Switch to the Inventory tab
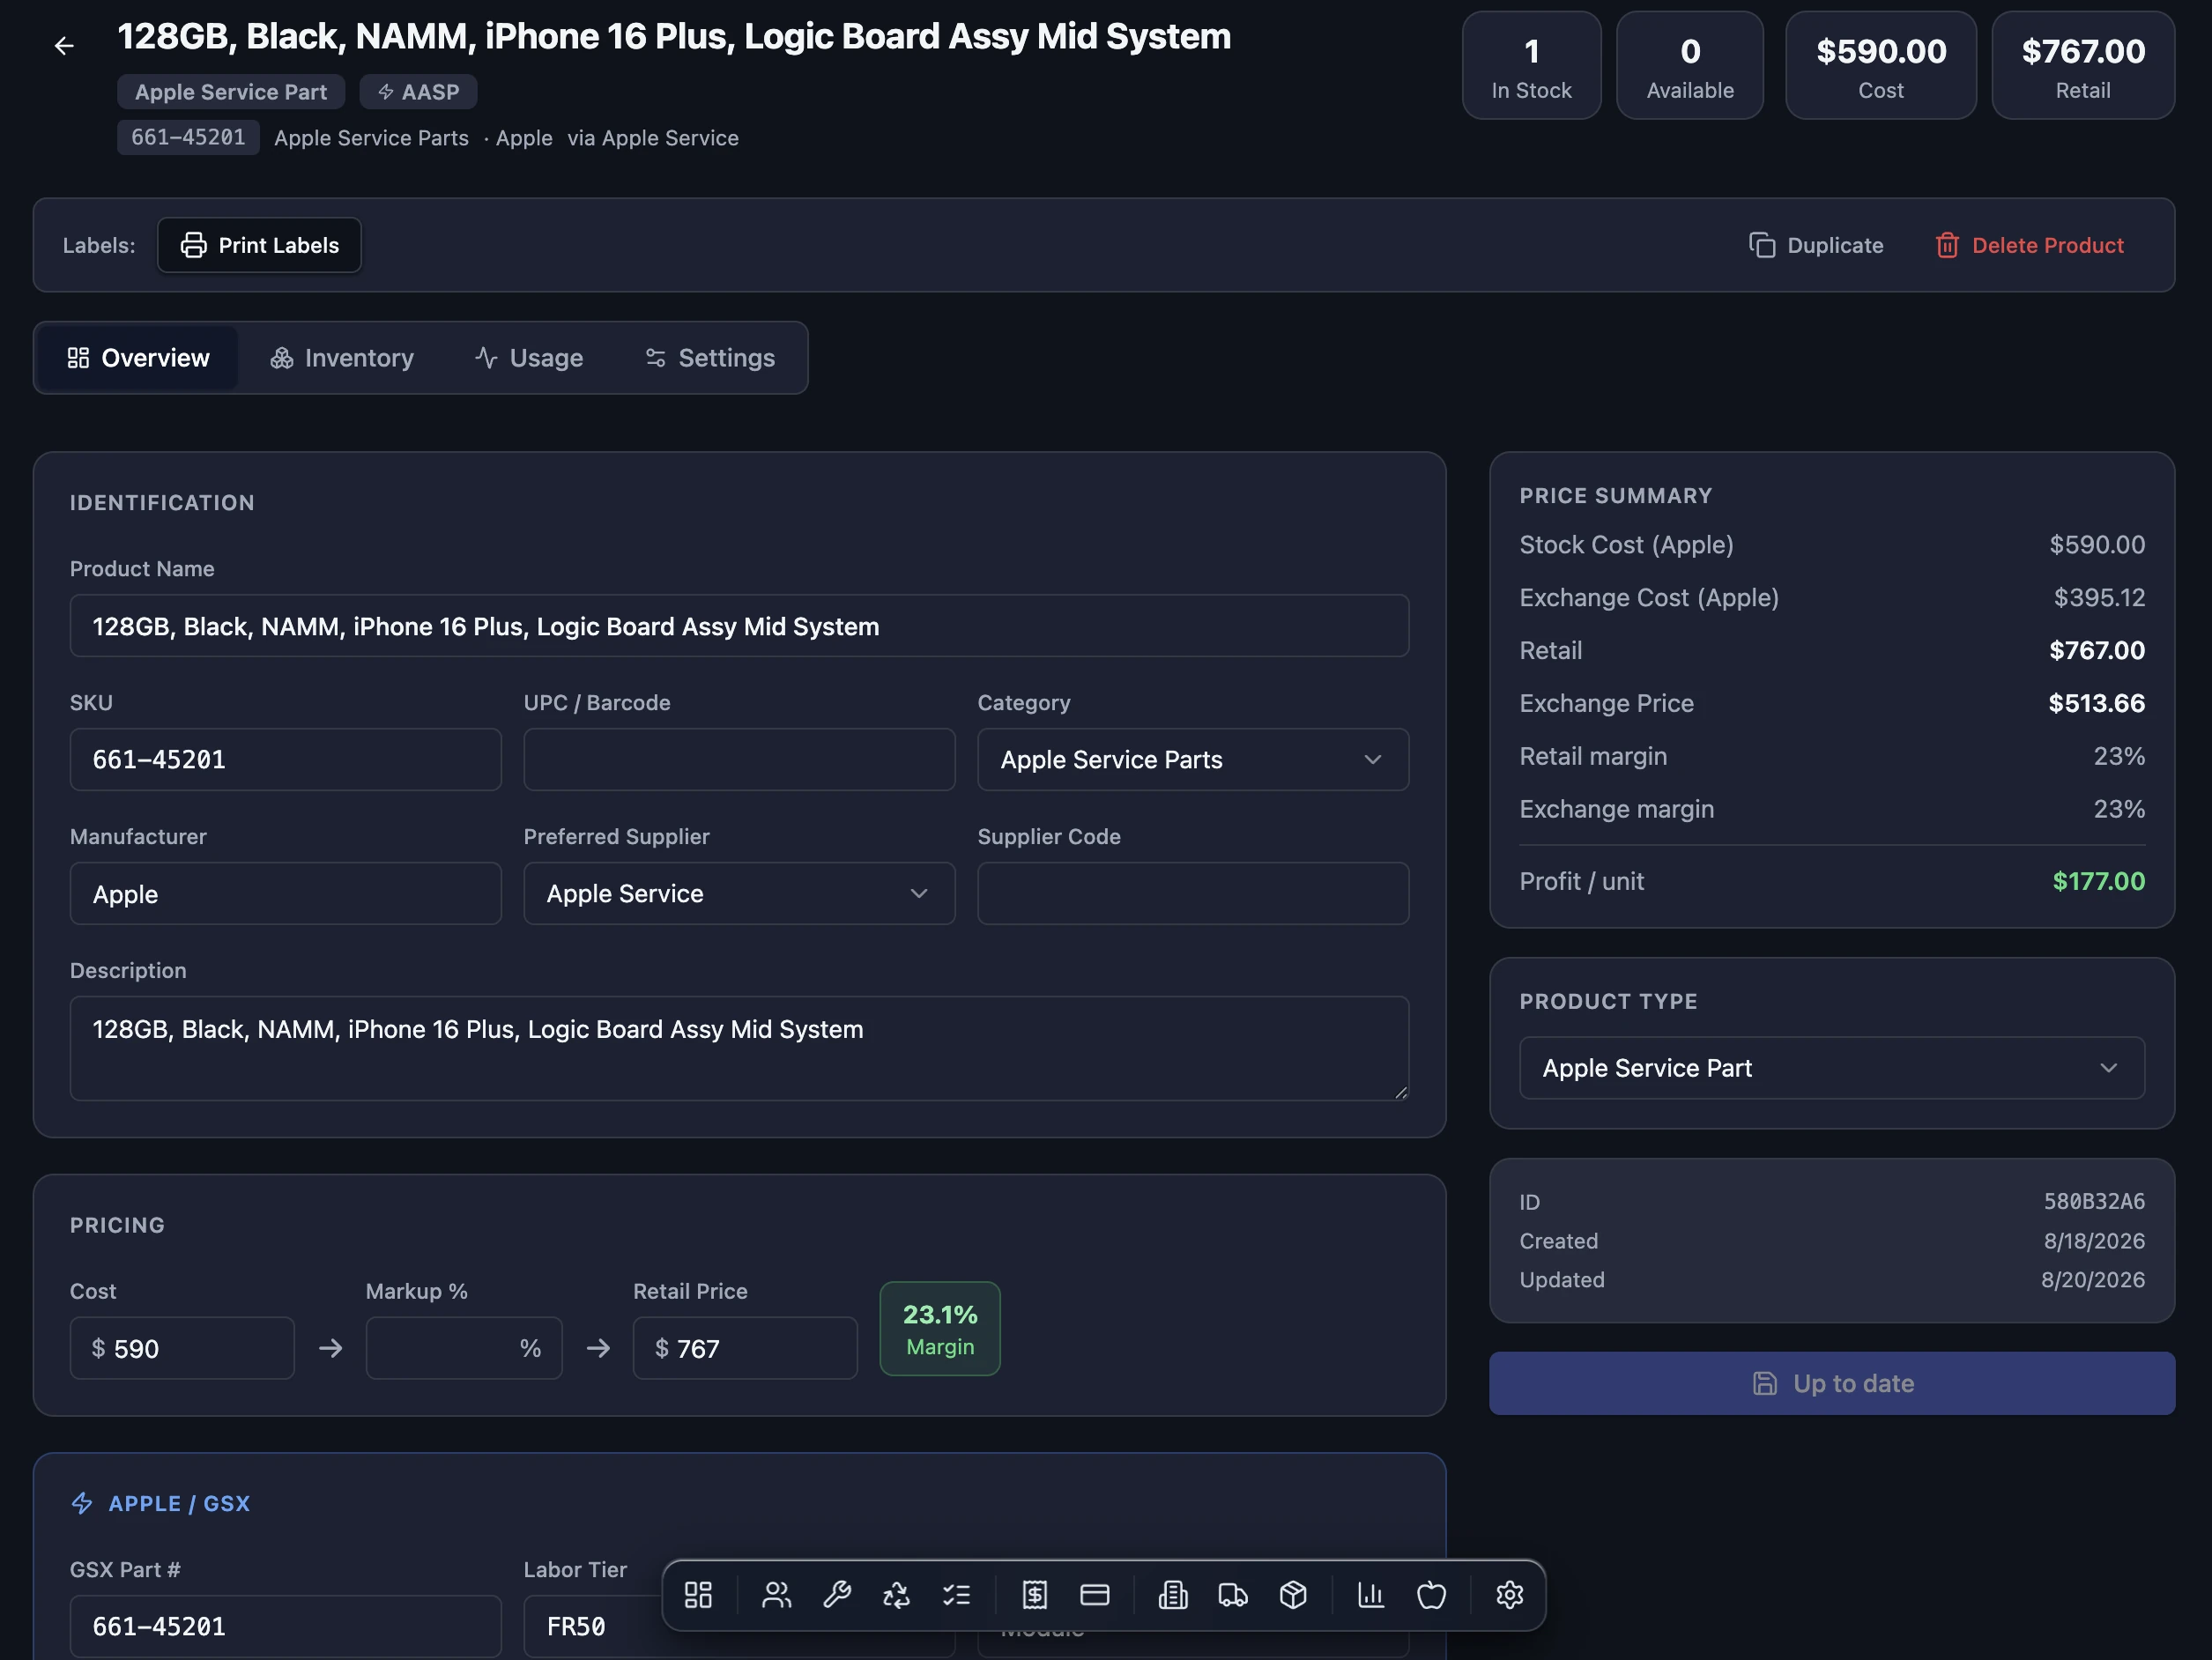The height and width of the screenshot is (1660, 2212). [x=342, y=358]
